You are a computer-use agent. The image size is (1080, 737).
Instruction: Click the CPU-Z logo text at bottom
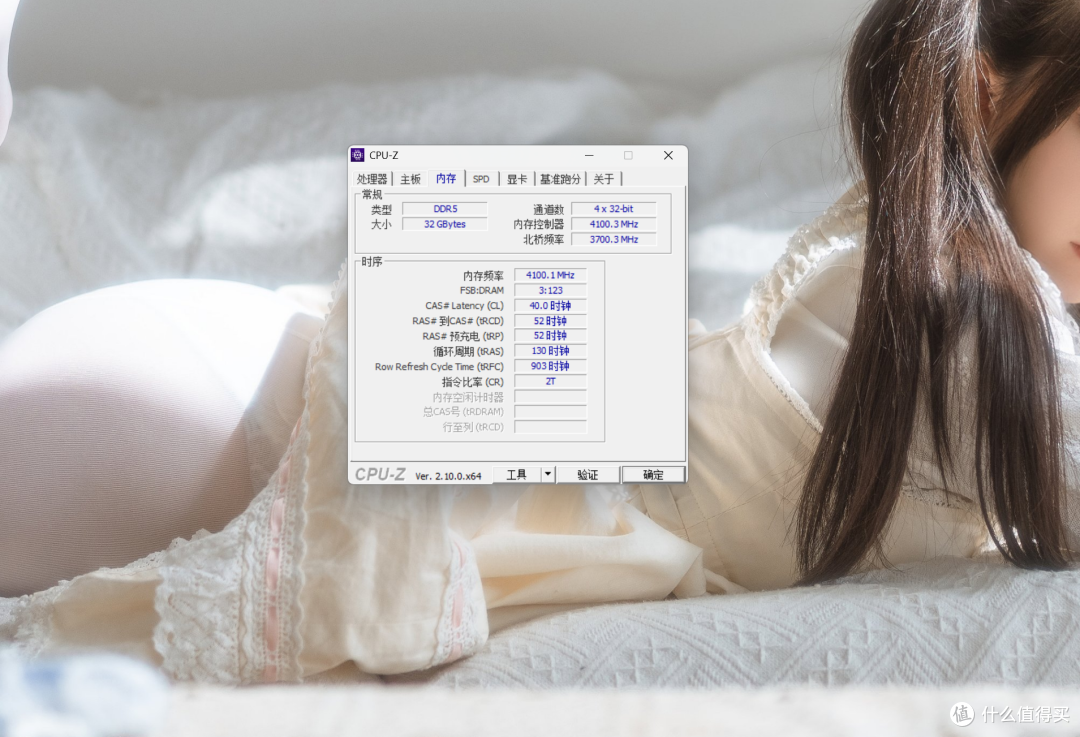[380, 474]
